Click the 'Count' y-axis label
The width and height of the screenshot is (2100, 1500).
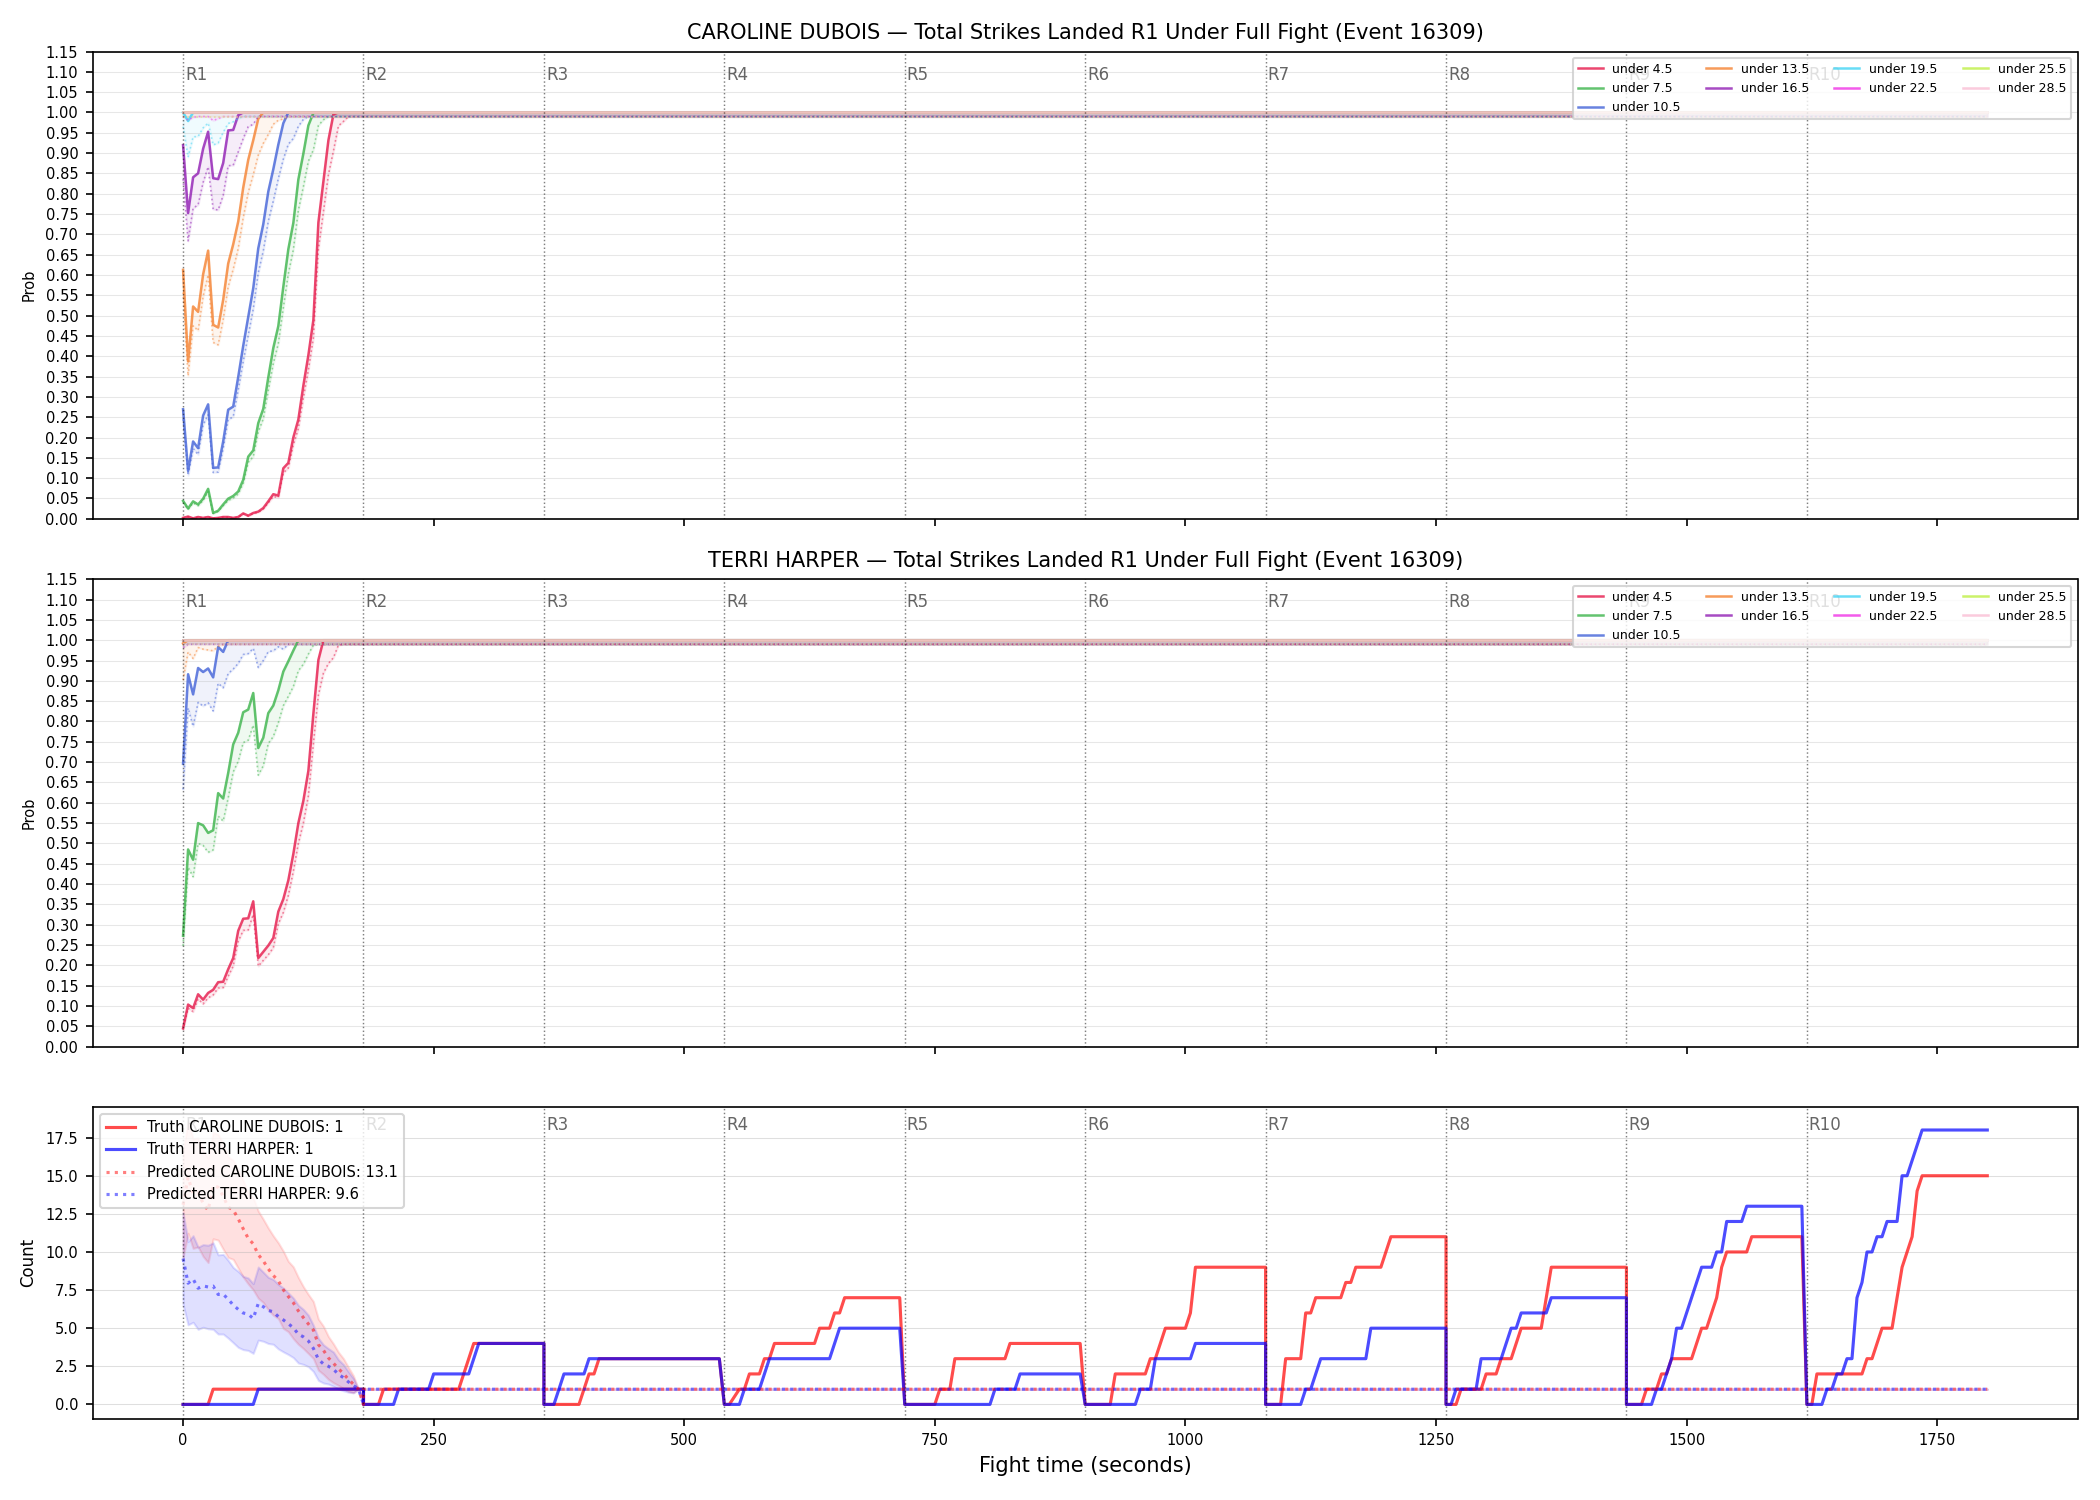(27, 1263)
